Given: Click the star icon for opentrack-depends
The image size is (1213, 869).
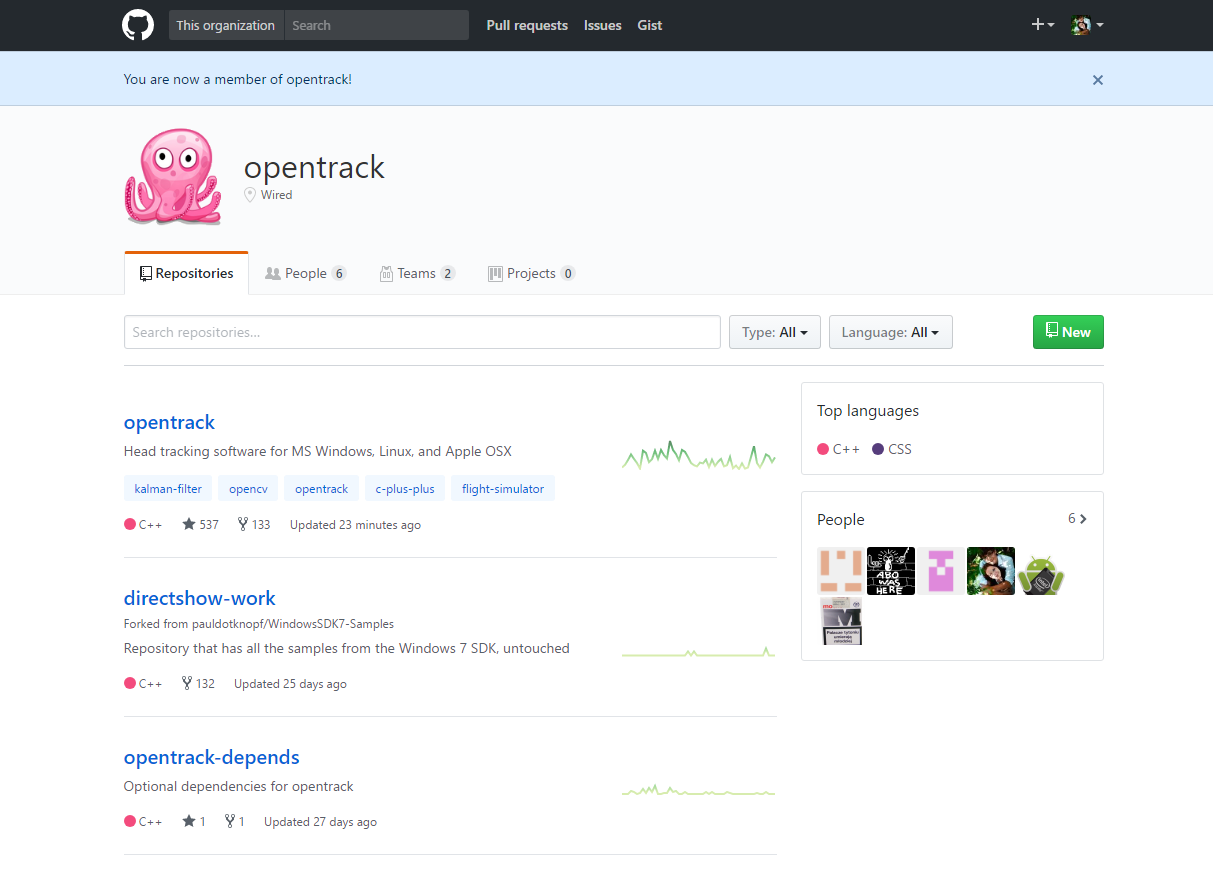Looking at the screenshot, I should 189,822.
